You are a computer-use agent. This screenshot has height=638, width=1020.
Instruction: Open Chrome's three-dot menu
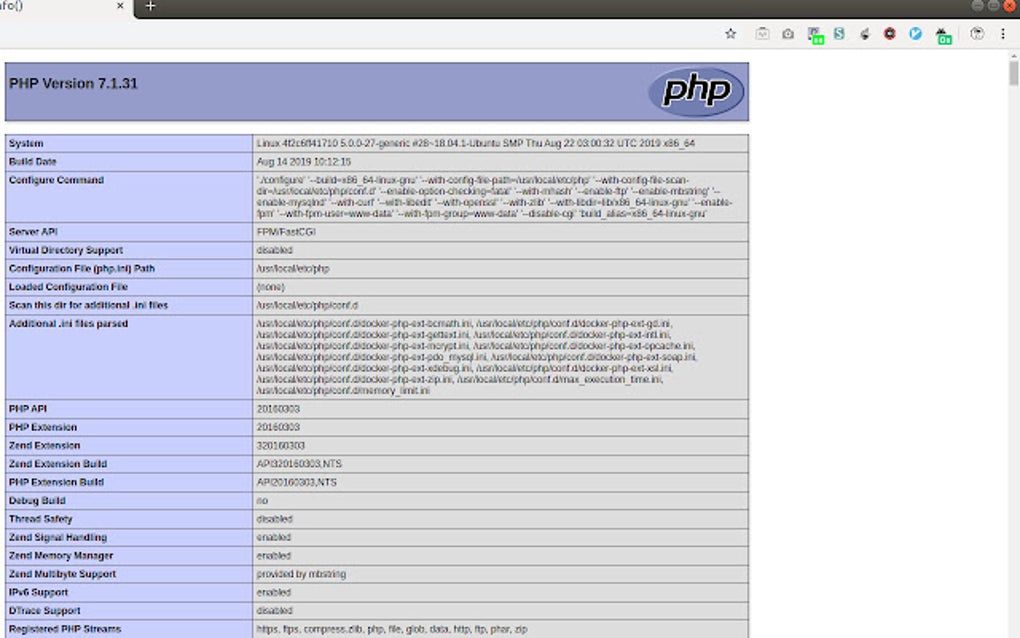tap(1003, 33)
